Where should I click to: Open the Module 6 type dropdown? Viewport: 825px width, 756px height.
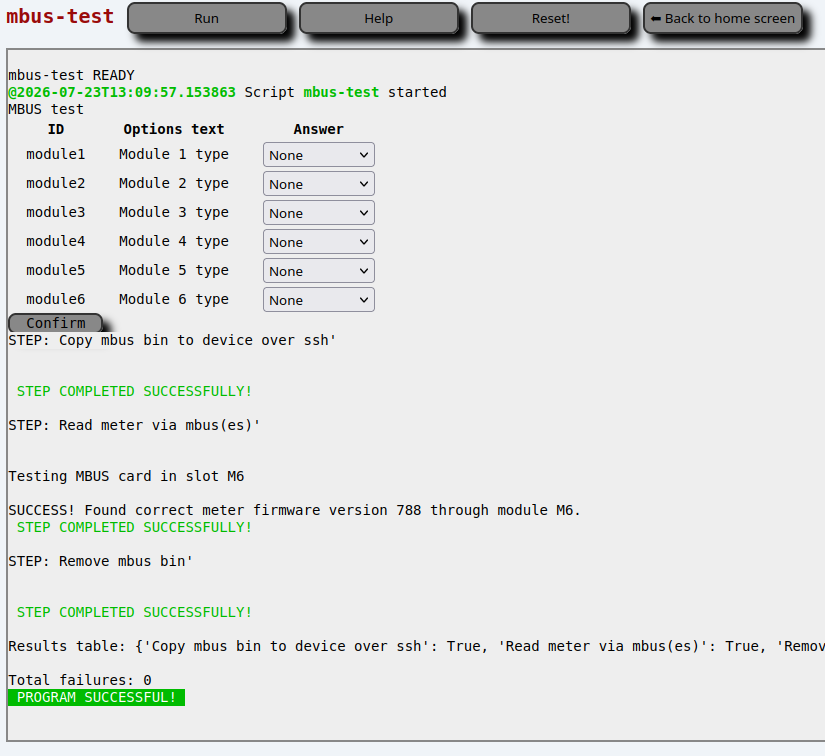coord(319,300)
